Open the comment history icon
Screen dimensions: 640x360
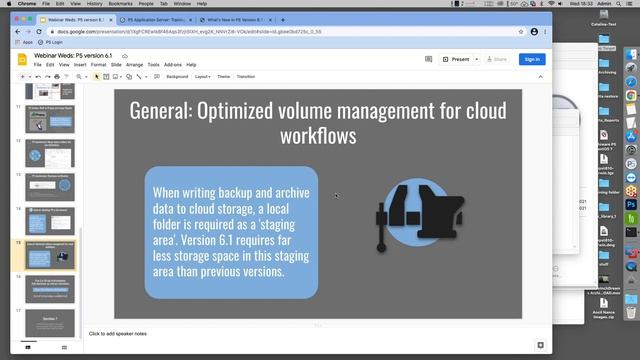(428, 60)
